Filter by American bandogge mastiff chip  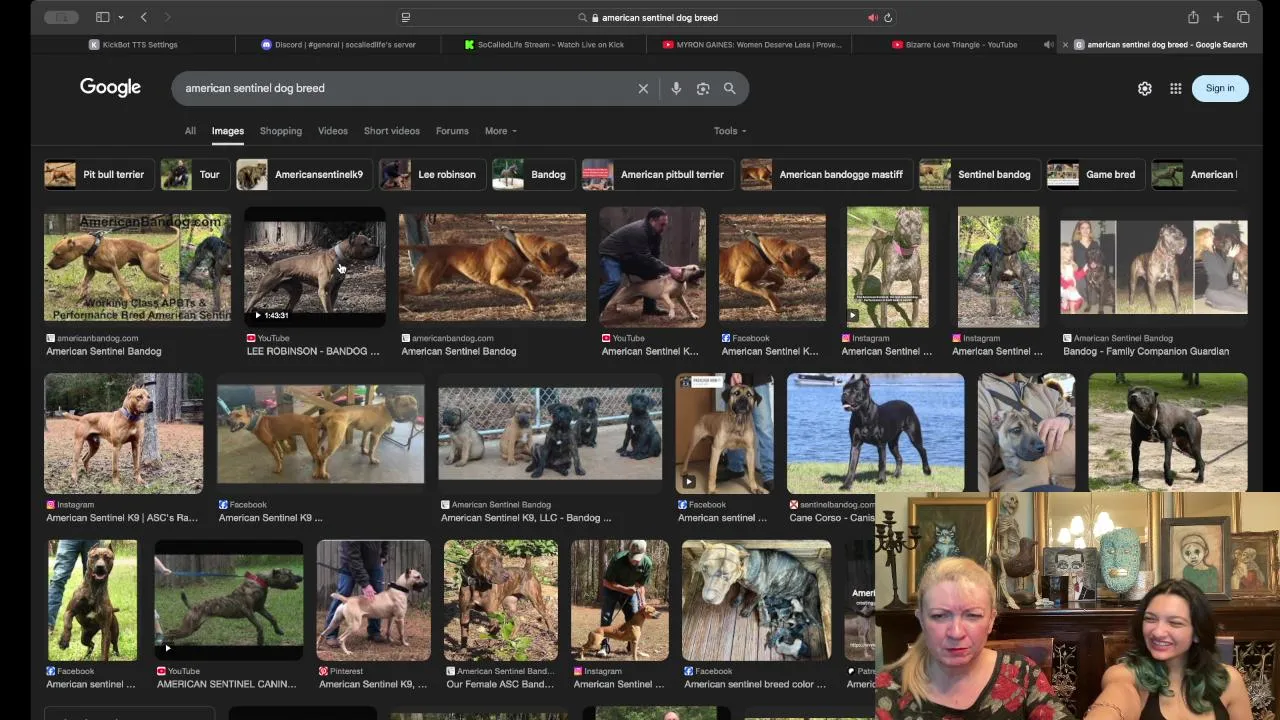(826, 174)
